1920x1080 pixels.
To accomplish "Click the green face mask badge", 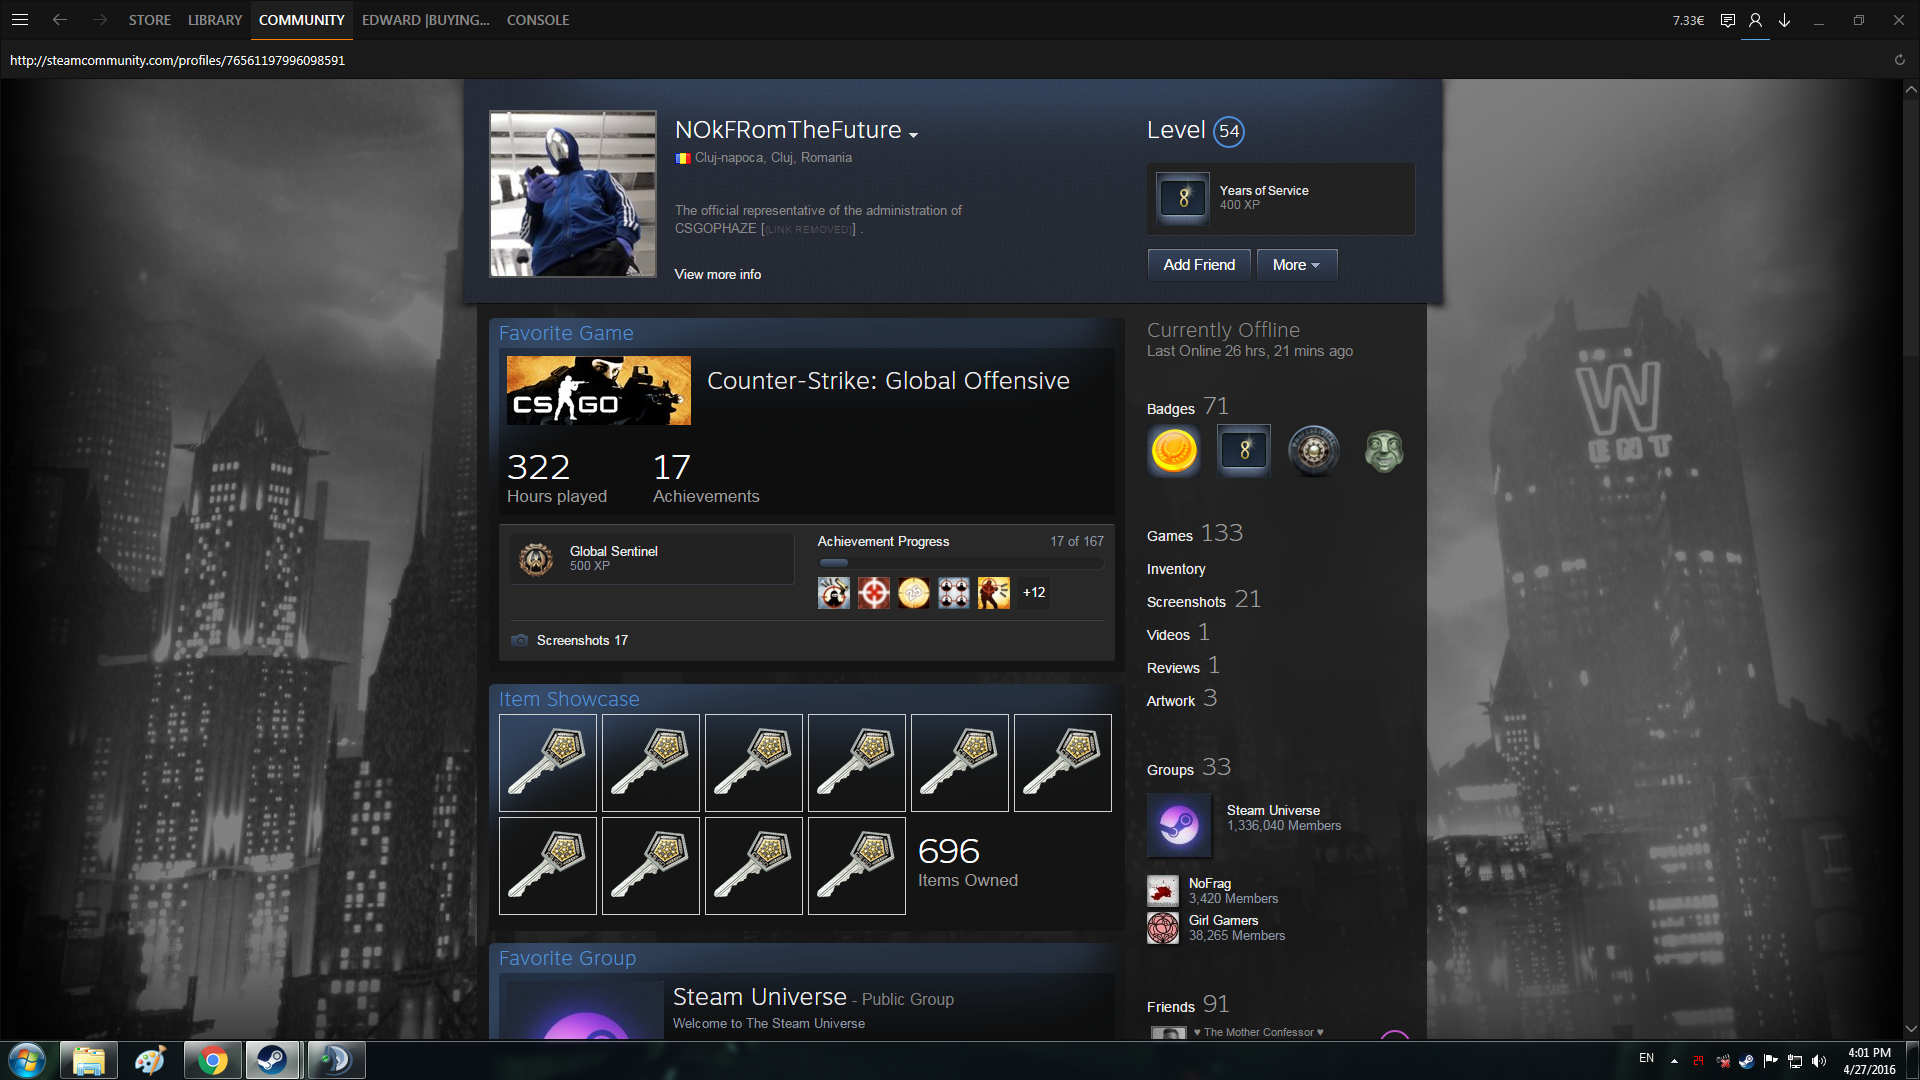I will 1383,451.
